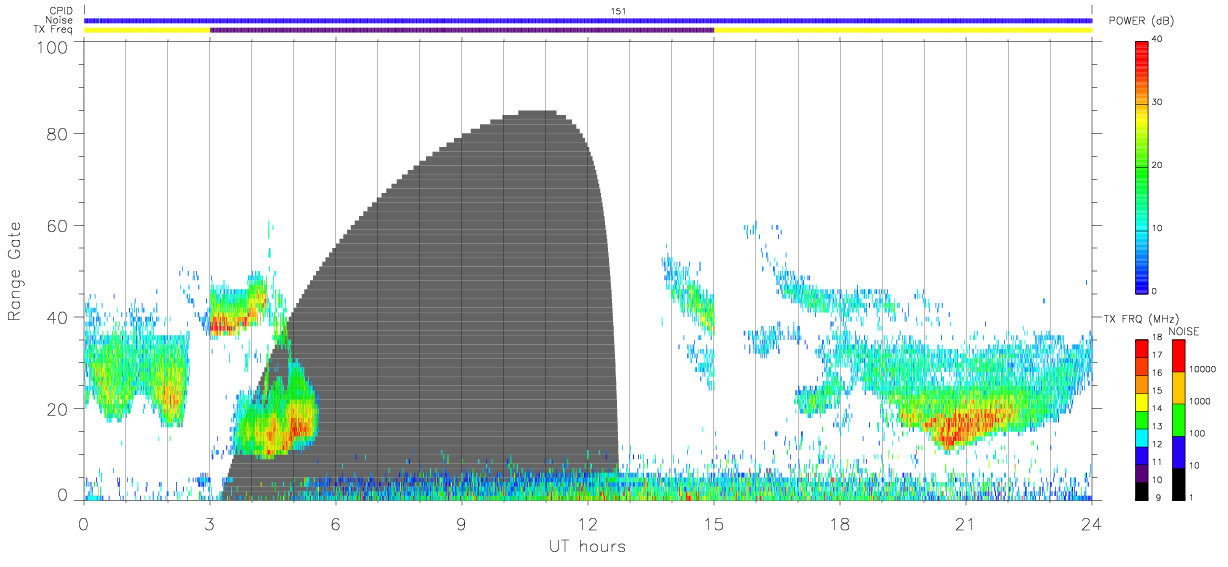Pick the green middle of the POWER colorbar
Image resolution: width=1228 pixels, height=567 pixels.
(1143, 165)
